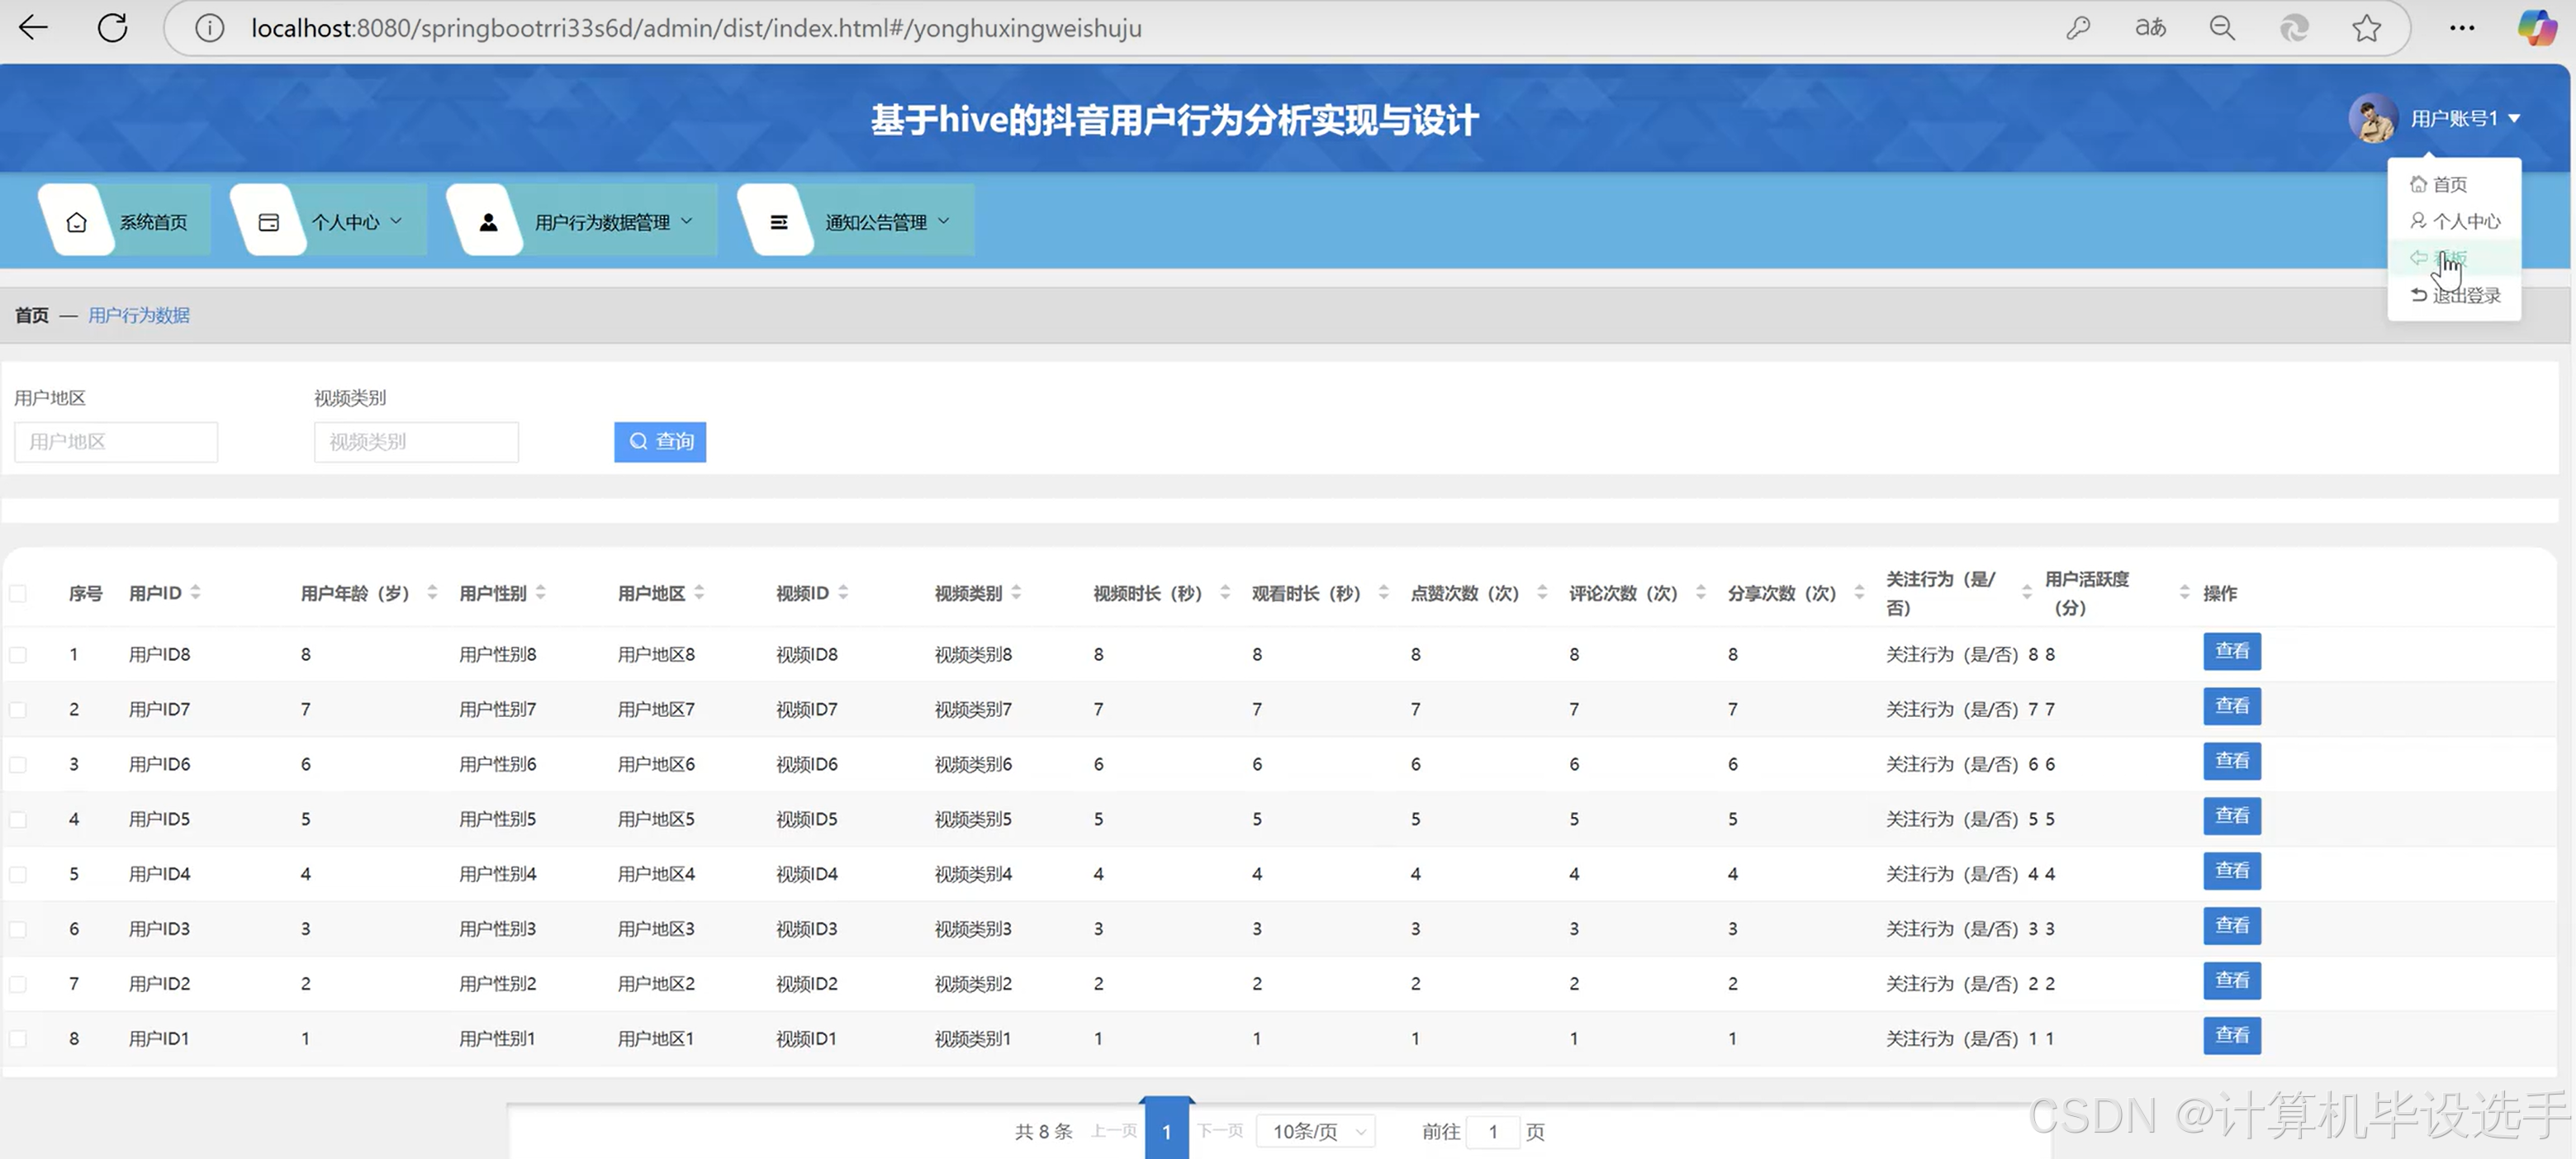Reload the page with the refresh icon

coord(112,28)
